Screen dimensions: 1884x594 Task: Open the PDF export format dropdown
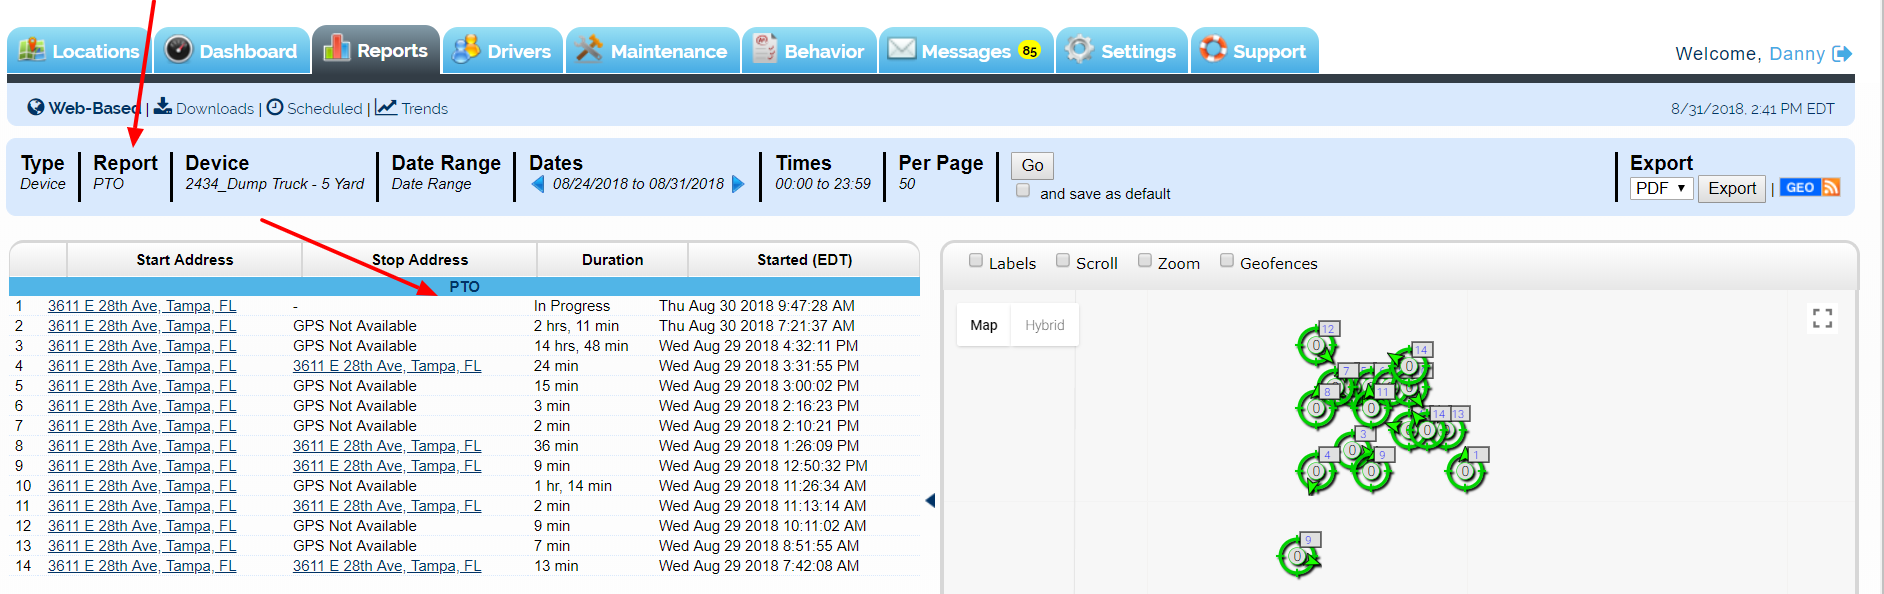(1661, 188)
